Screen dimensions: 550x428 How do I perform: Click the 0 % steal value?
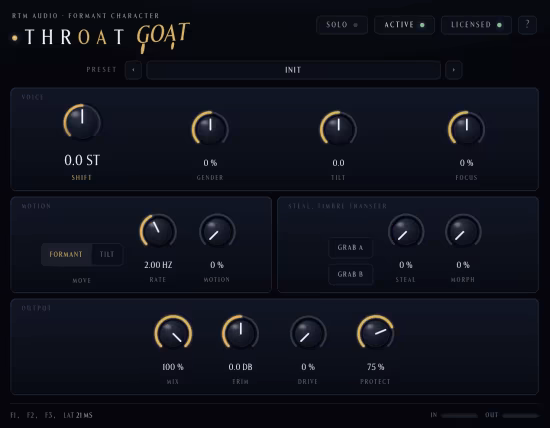click(x=406, y=265)
